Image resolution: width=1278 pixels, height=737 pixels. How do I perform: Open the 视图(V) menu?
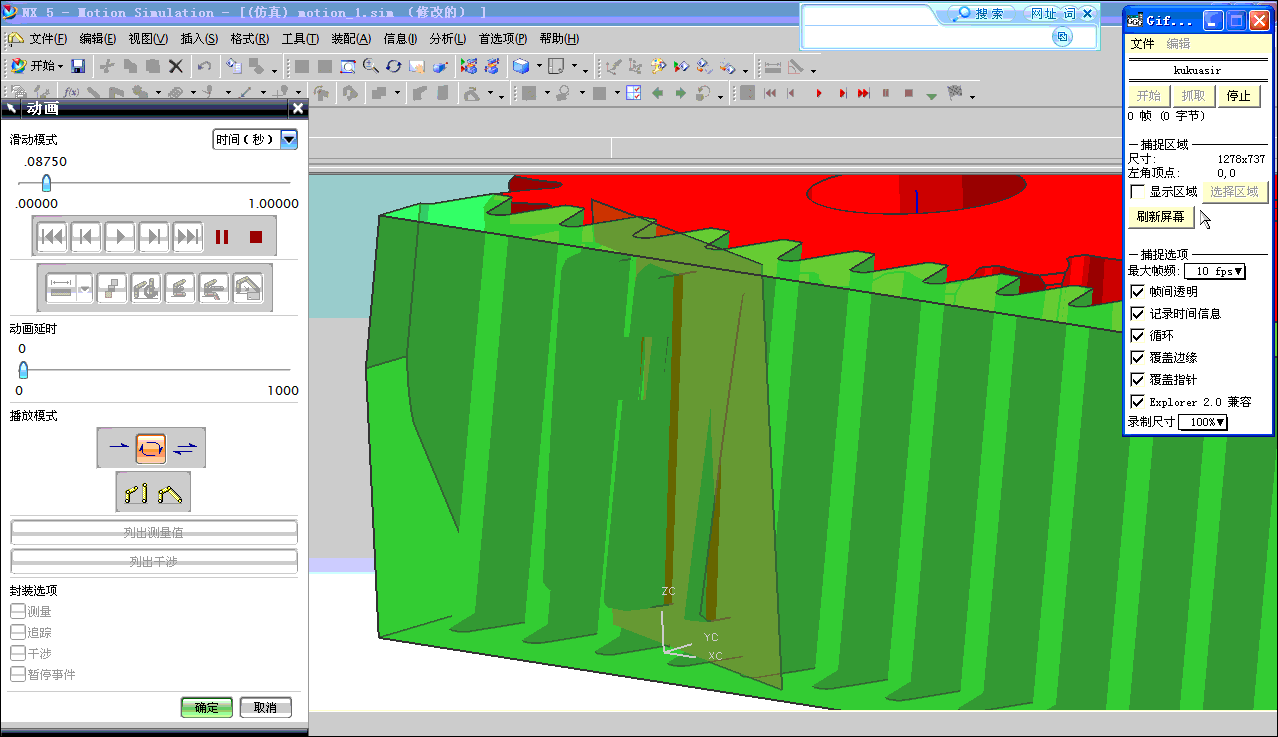(148, 39)
